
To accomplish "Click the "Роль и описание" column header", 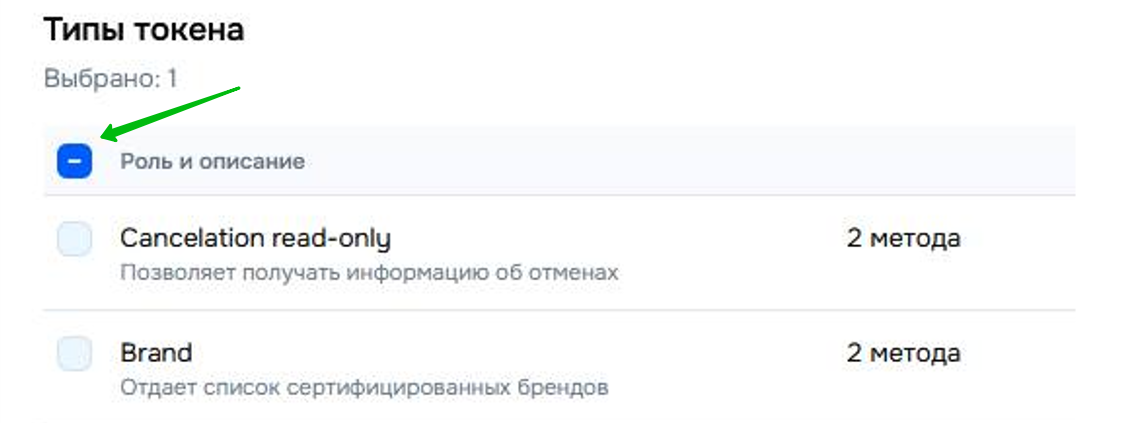I will tap(212, 161).
